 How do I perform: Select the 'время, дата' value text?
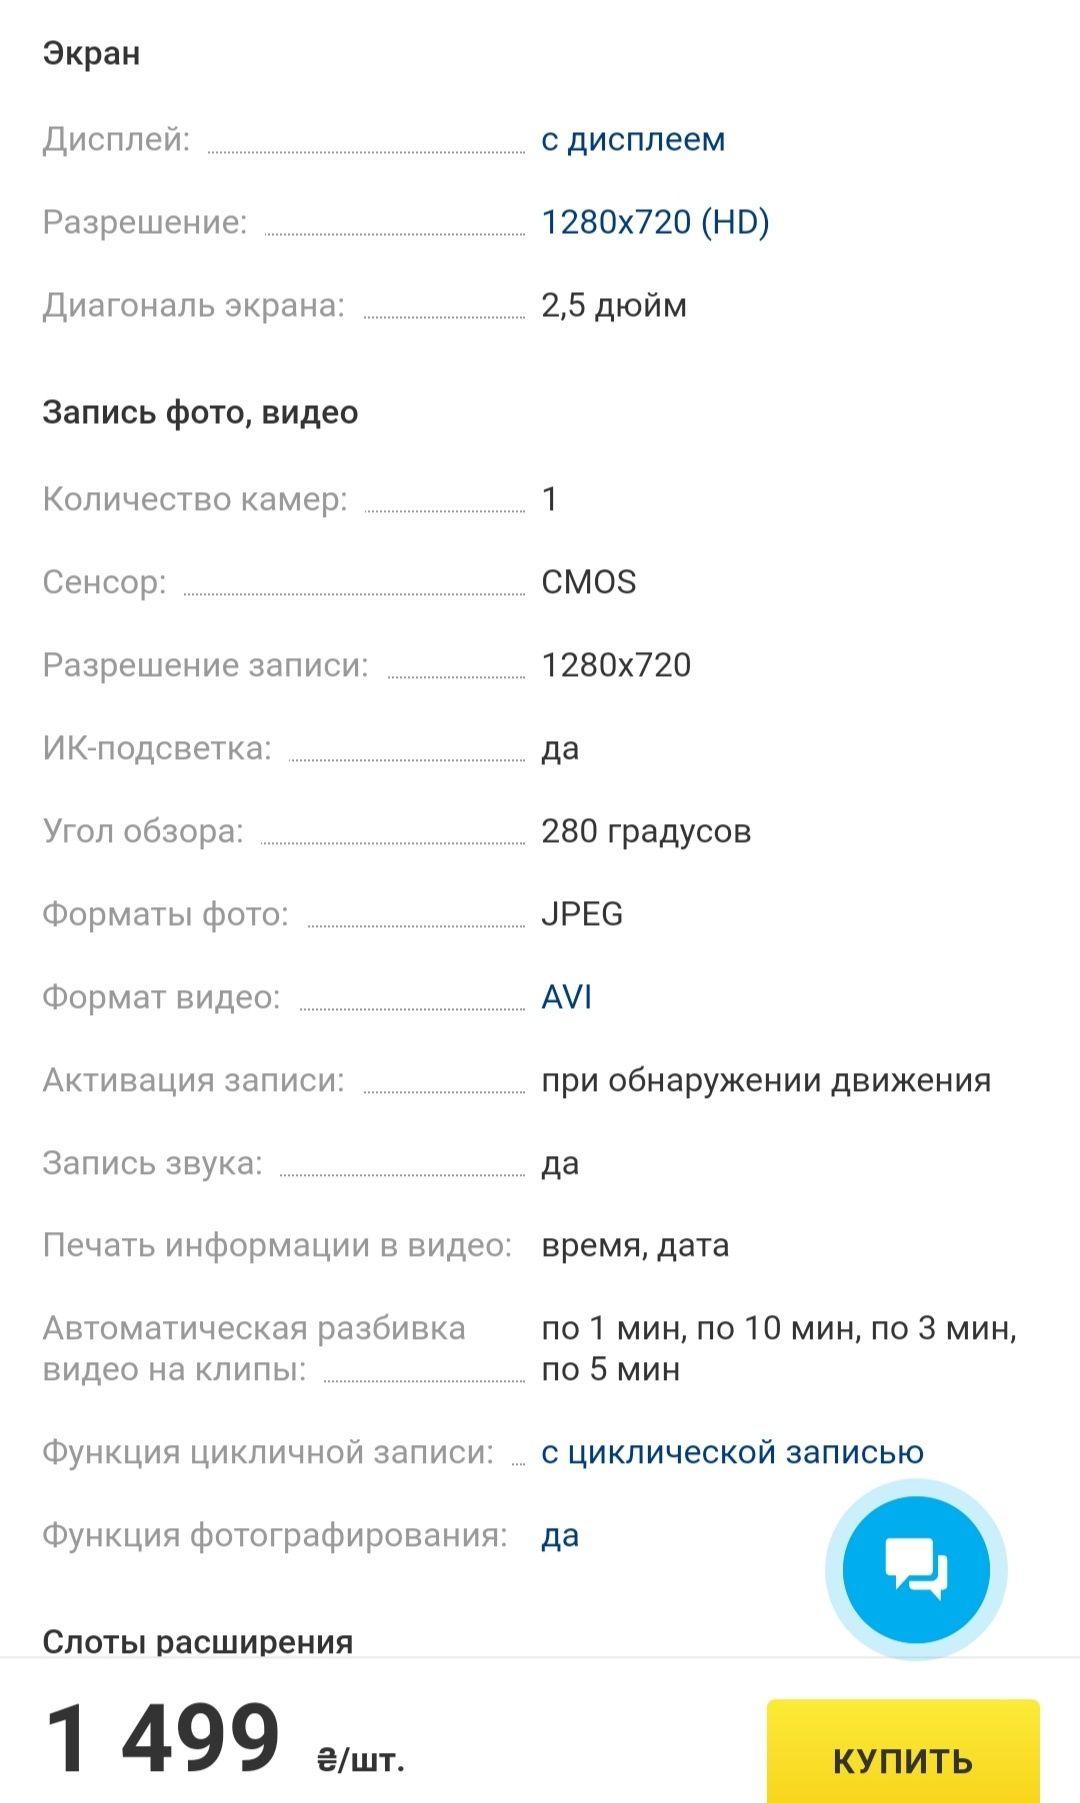coord(635,1246)
